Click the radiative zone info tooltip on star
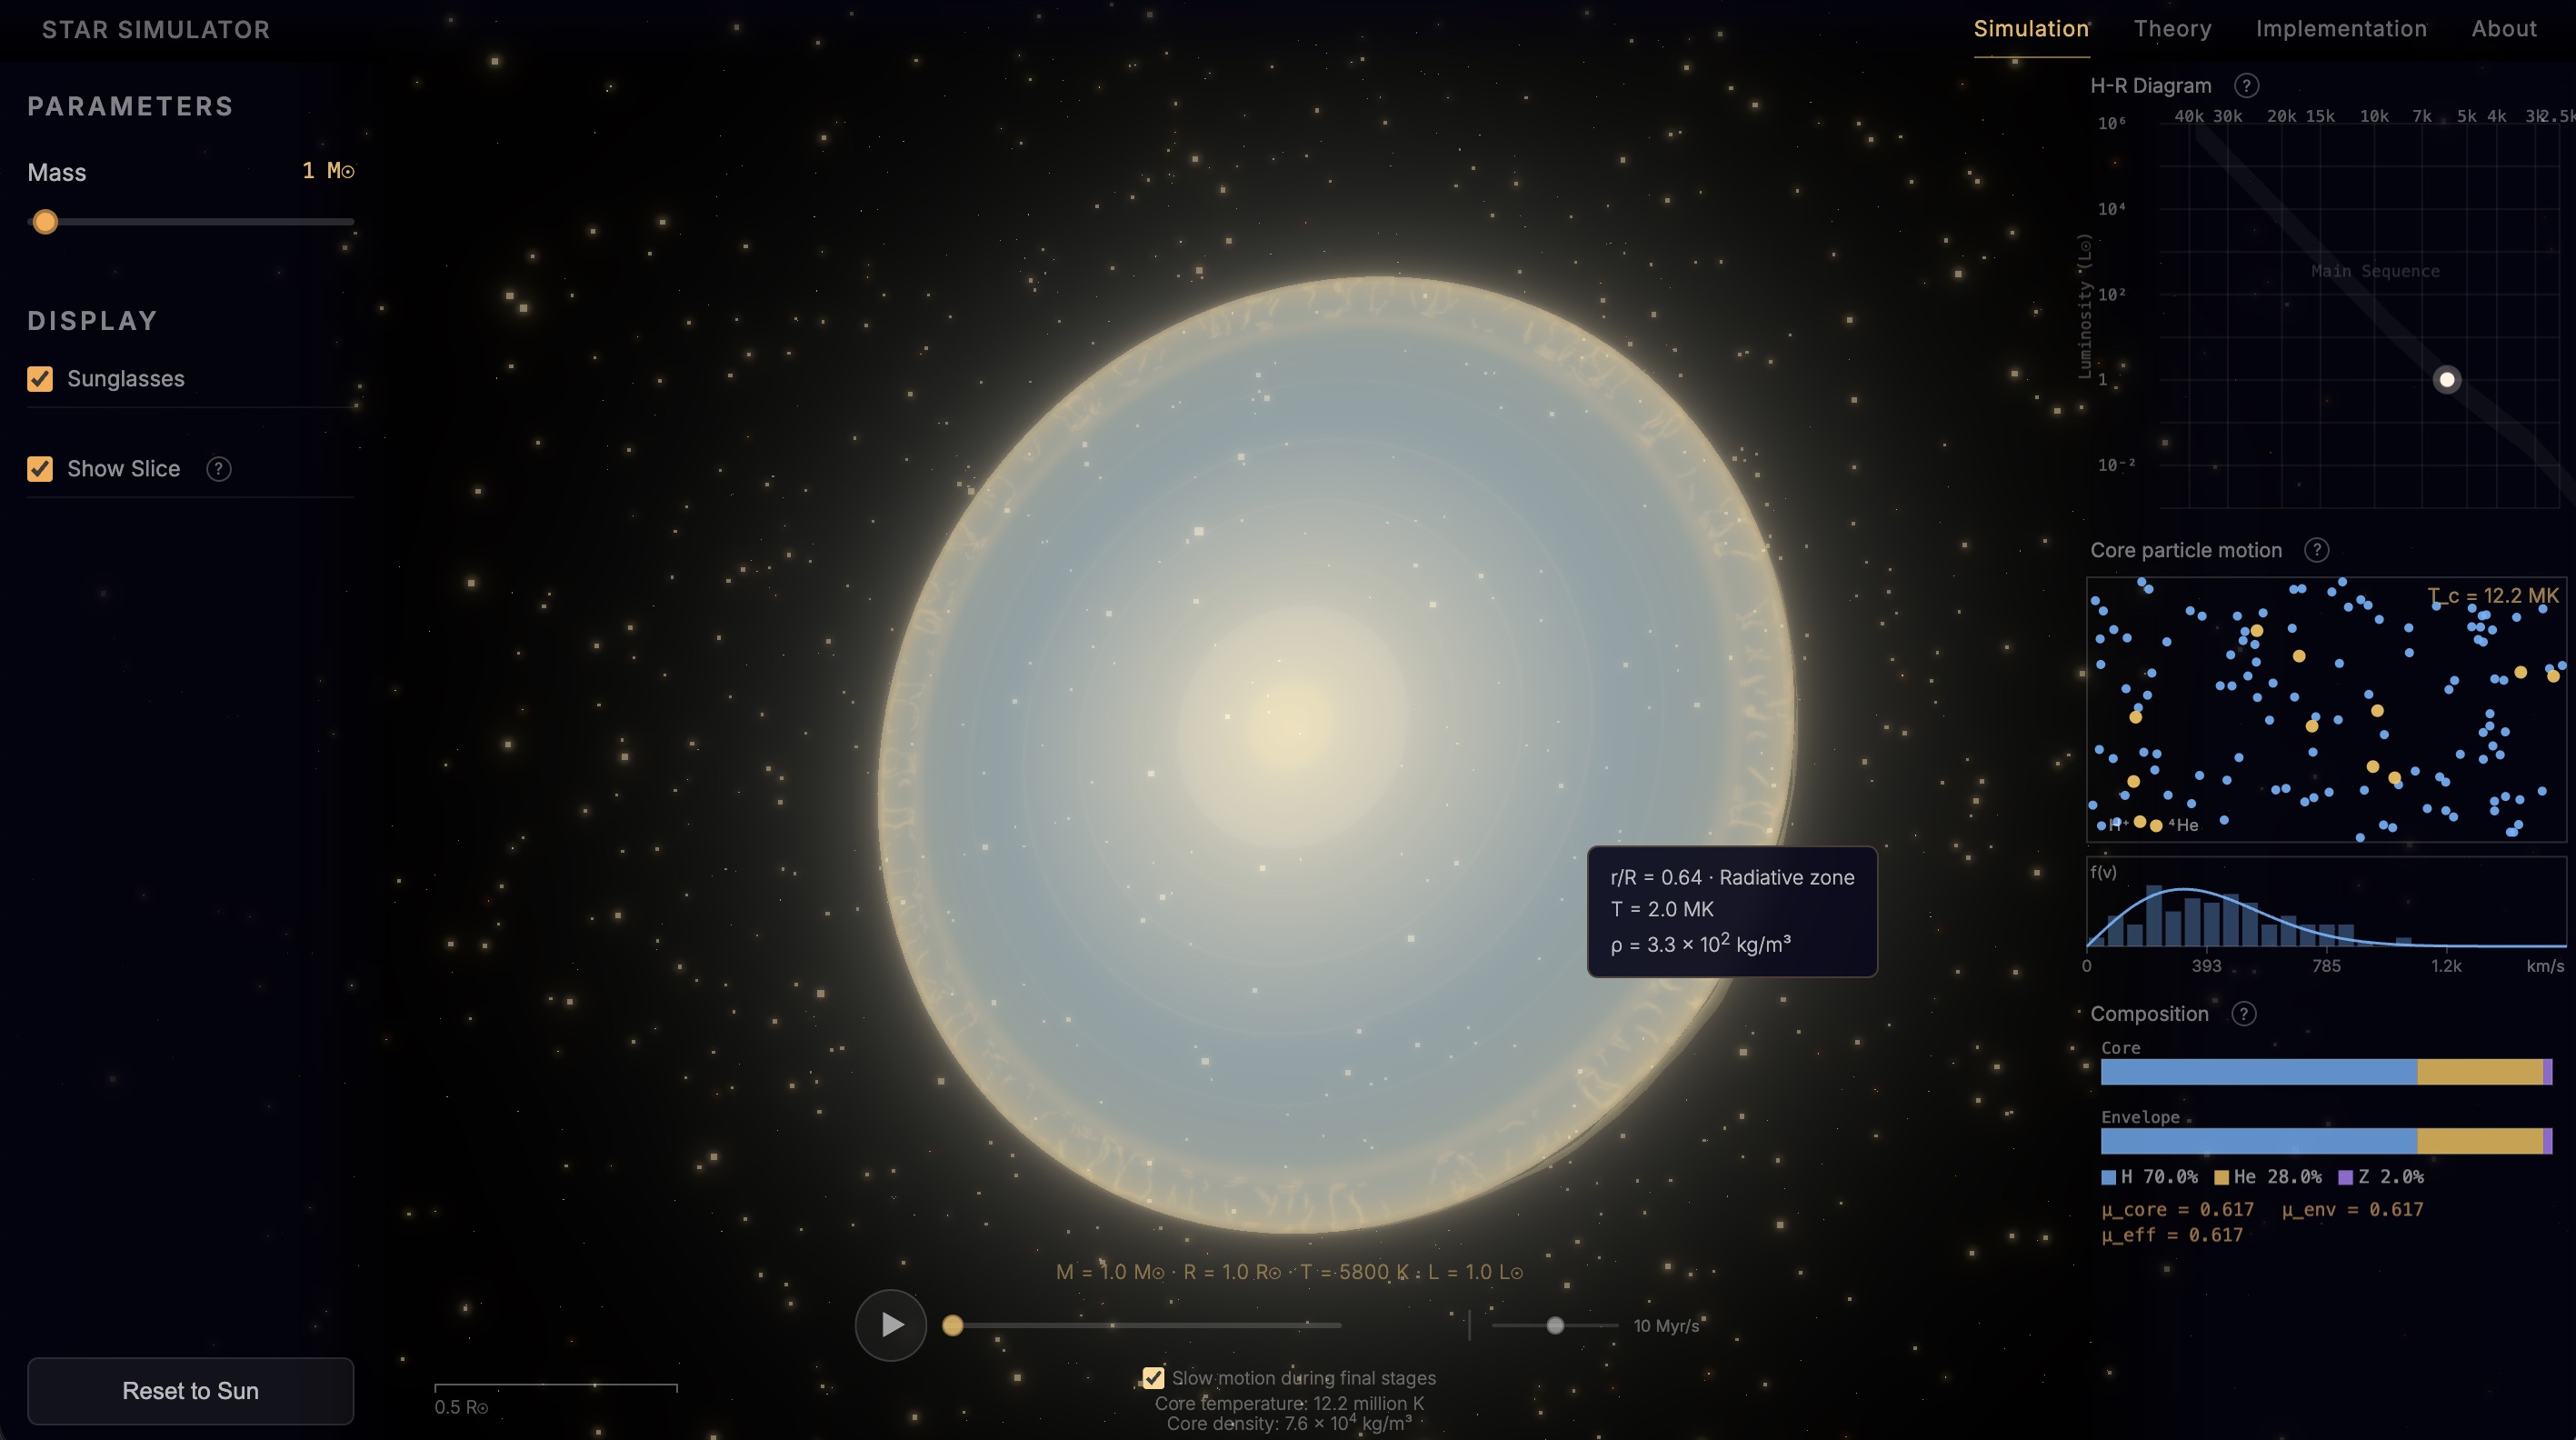The height and width of the screenshot is (1440, 2576). 1732,910
